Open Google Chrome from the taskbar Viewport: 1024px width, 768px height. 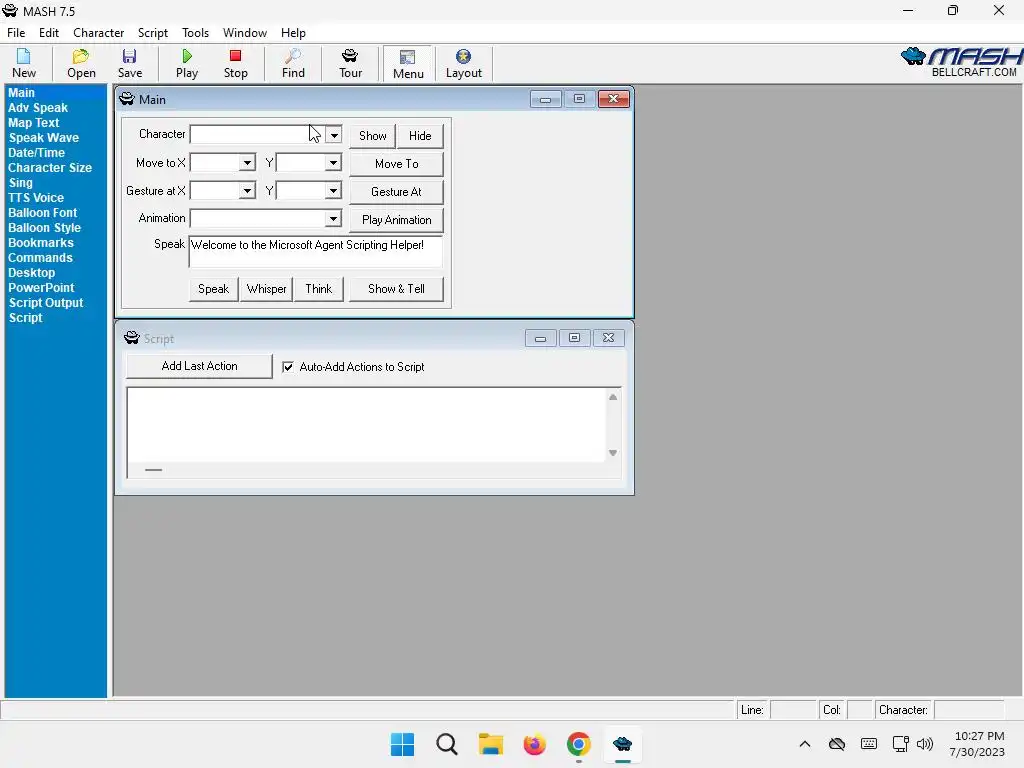click(x=579, y=744)
